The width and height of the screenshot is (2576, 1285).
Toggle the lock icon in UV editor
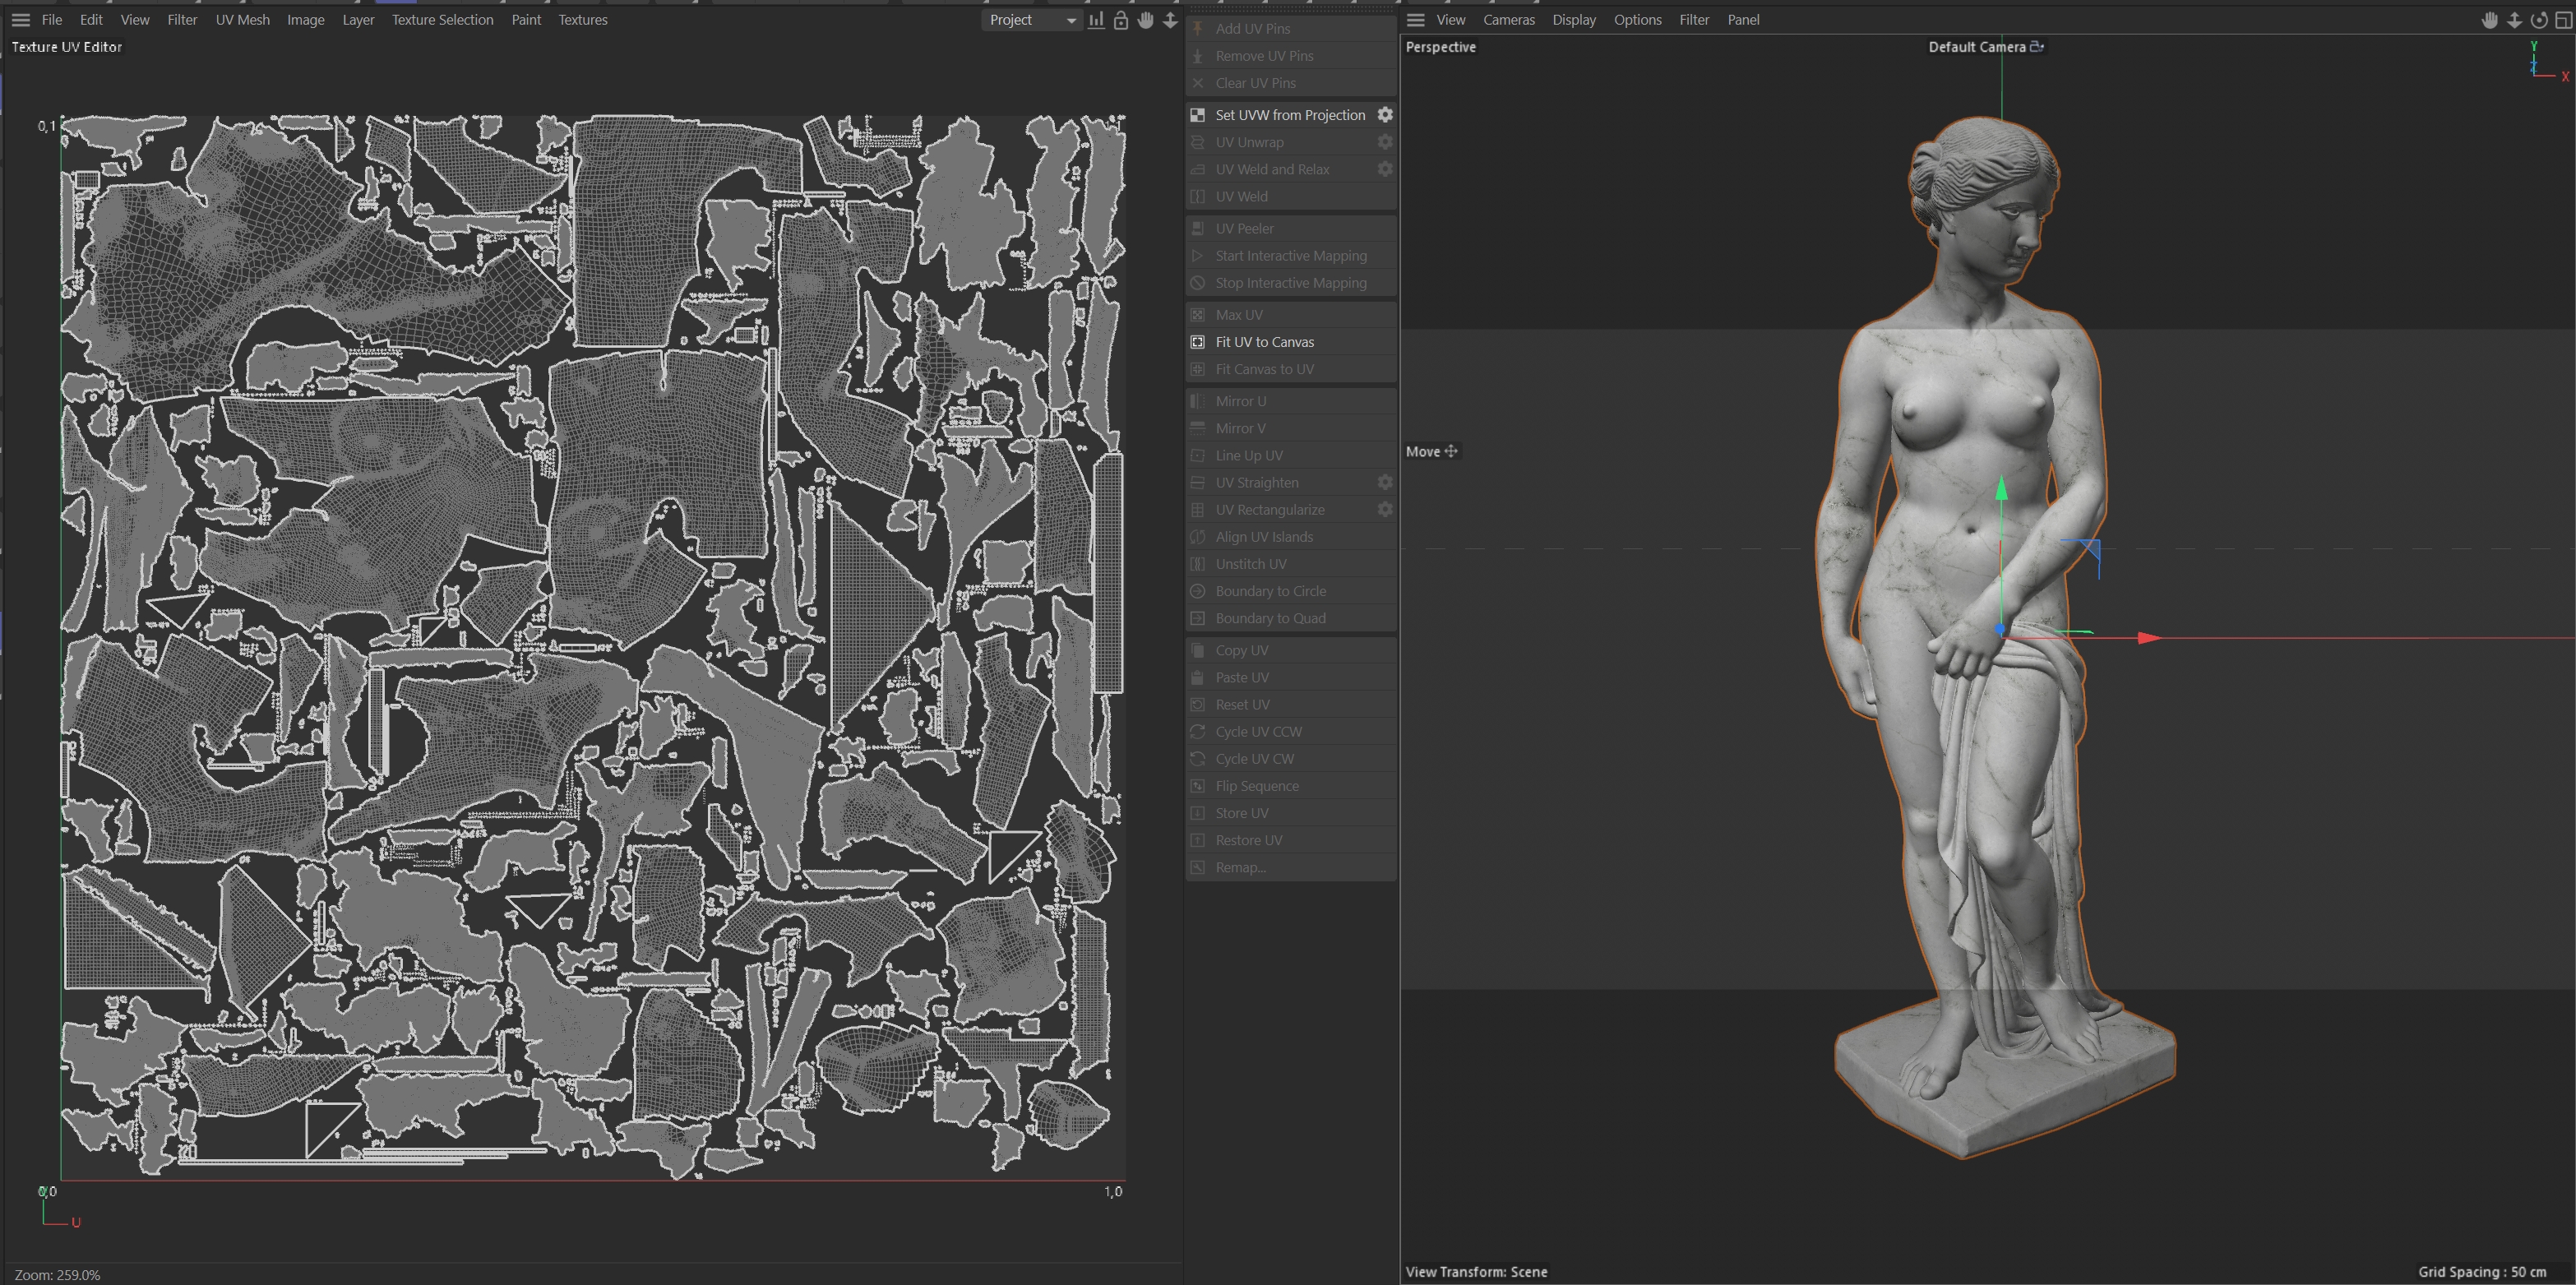tap(1120, 20)
